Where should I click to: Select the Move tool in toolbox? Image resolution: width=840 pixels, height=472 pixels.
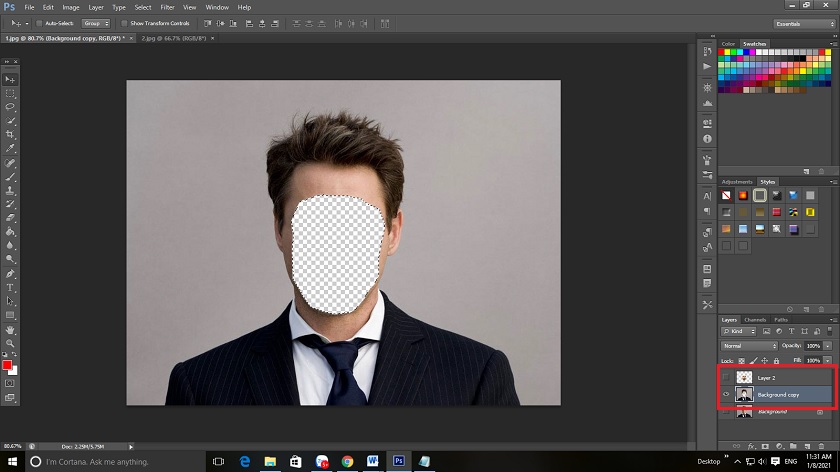pos(10,79)
